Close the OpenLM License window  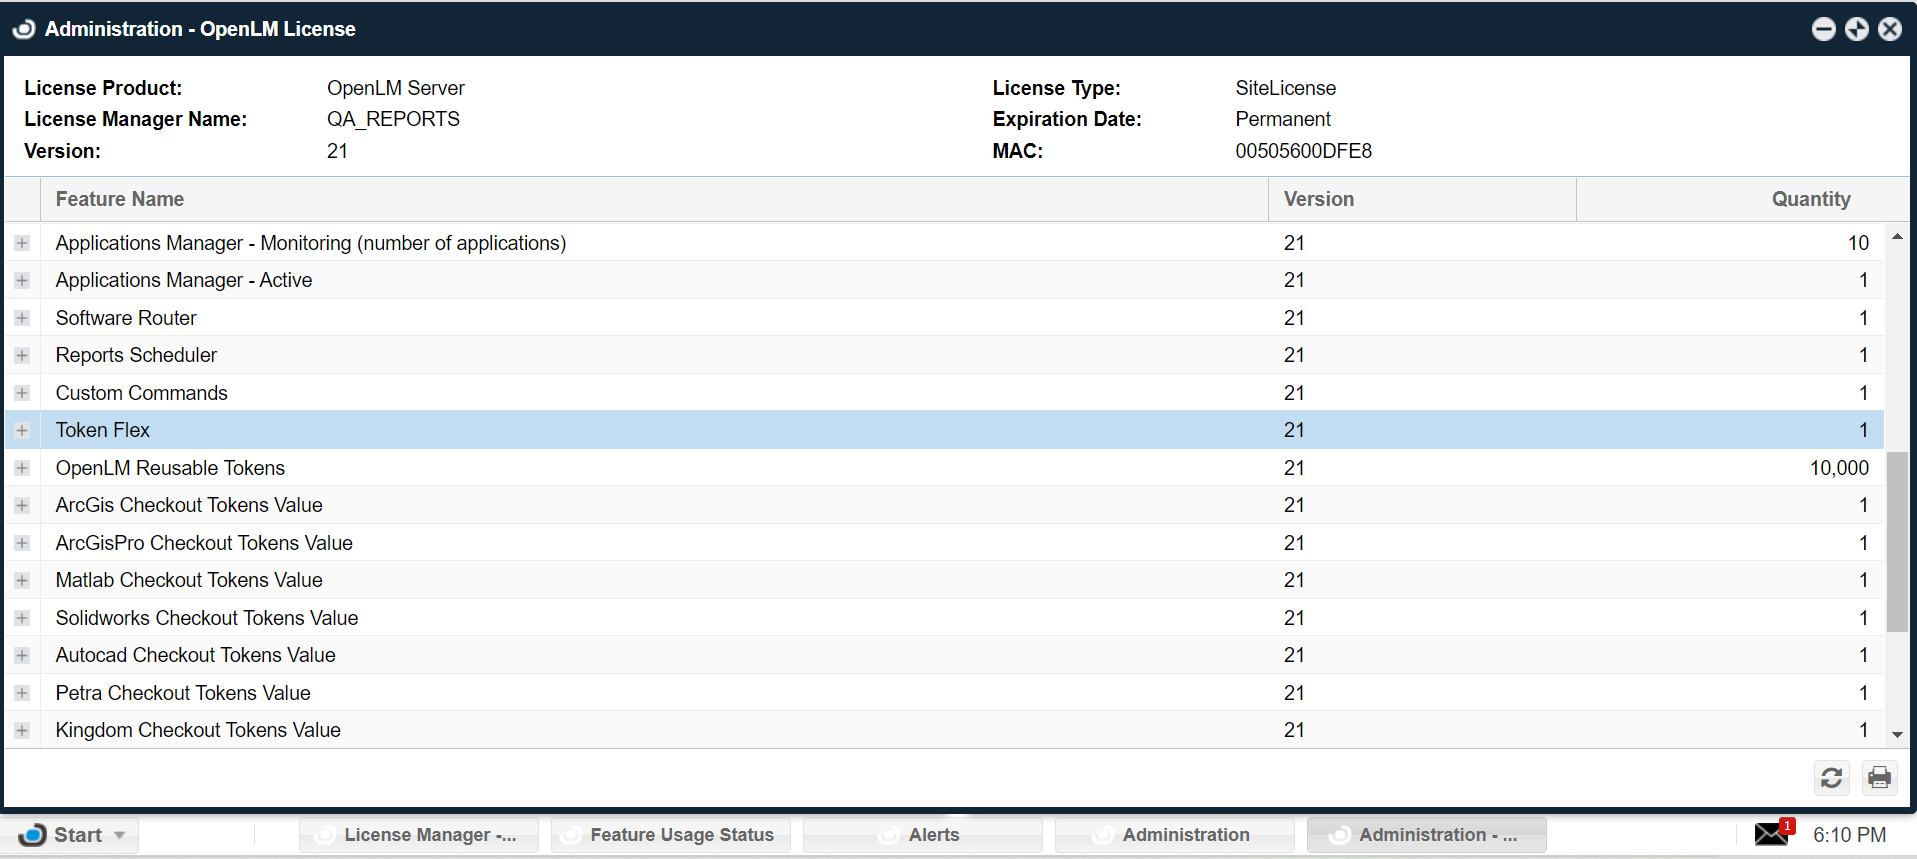(x=1889, y=29)
